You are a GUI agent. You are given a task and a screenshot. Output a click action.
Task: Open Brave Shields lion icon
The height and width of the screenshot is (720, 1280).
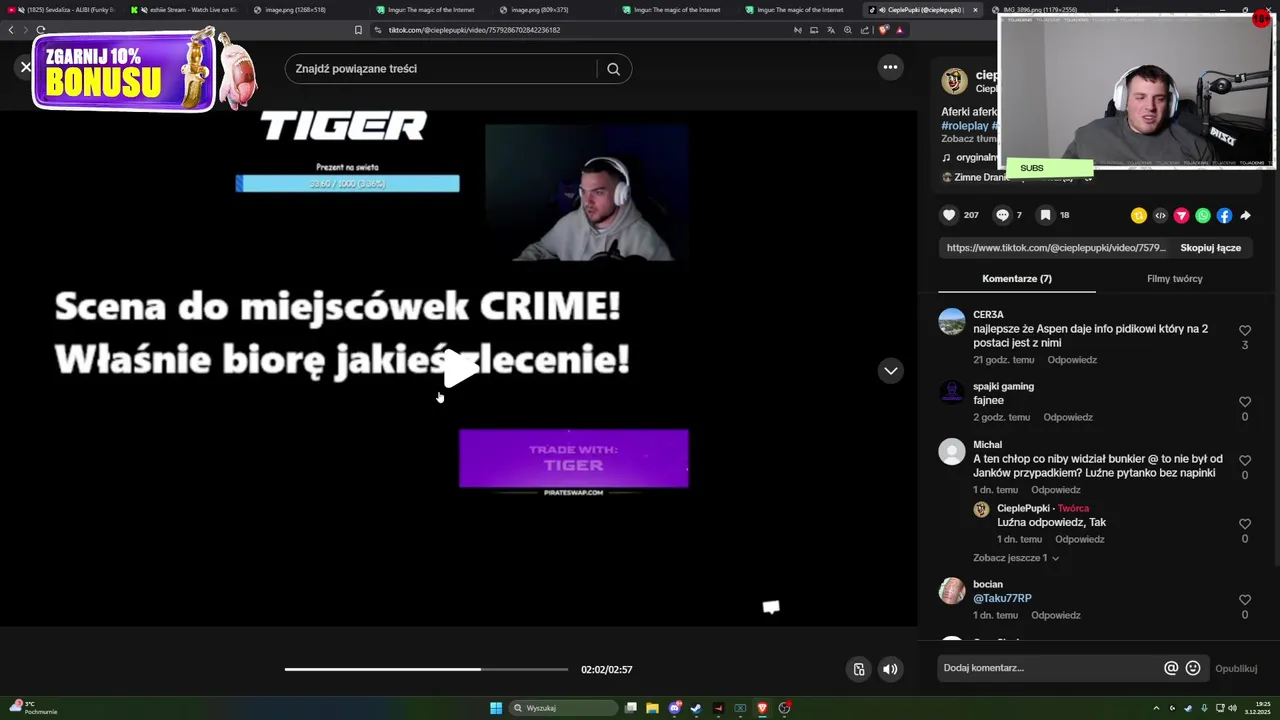click(884, 30)
